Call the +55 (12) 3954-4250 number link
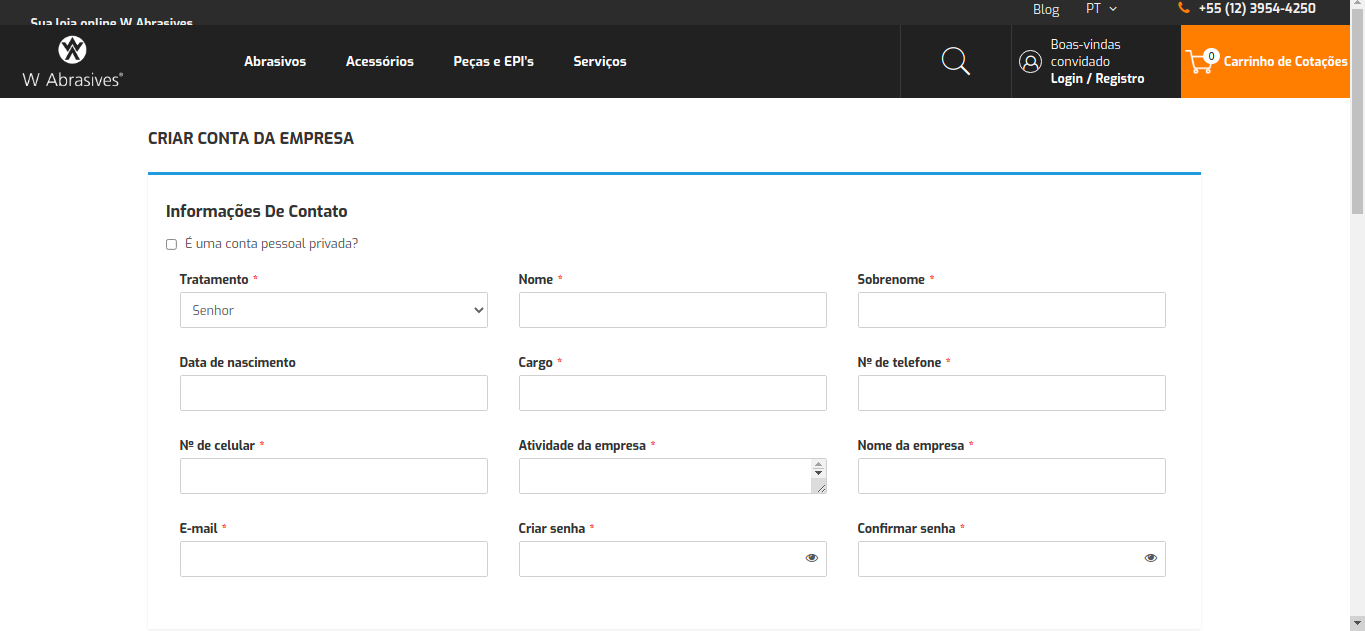This screenshot has height=631, width=1365. tap(1257, 8)
